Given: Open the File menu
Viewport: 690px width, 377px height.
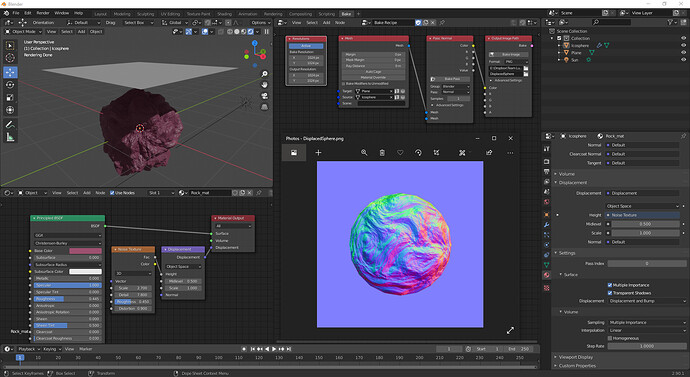Looking at the screenshot, I should (16, 13).
